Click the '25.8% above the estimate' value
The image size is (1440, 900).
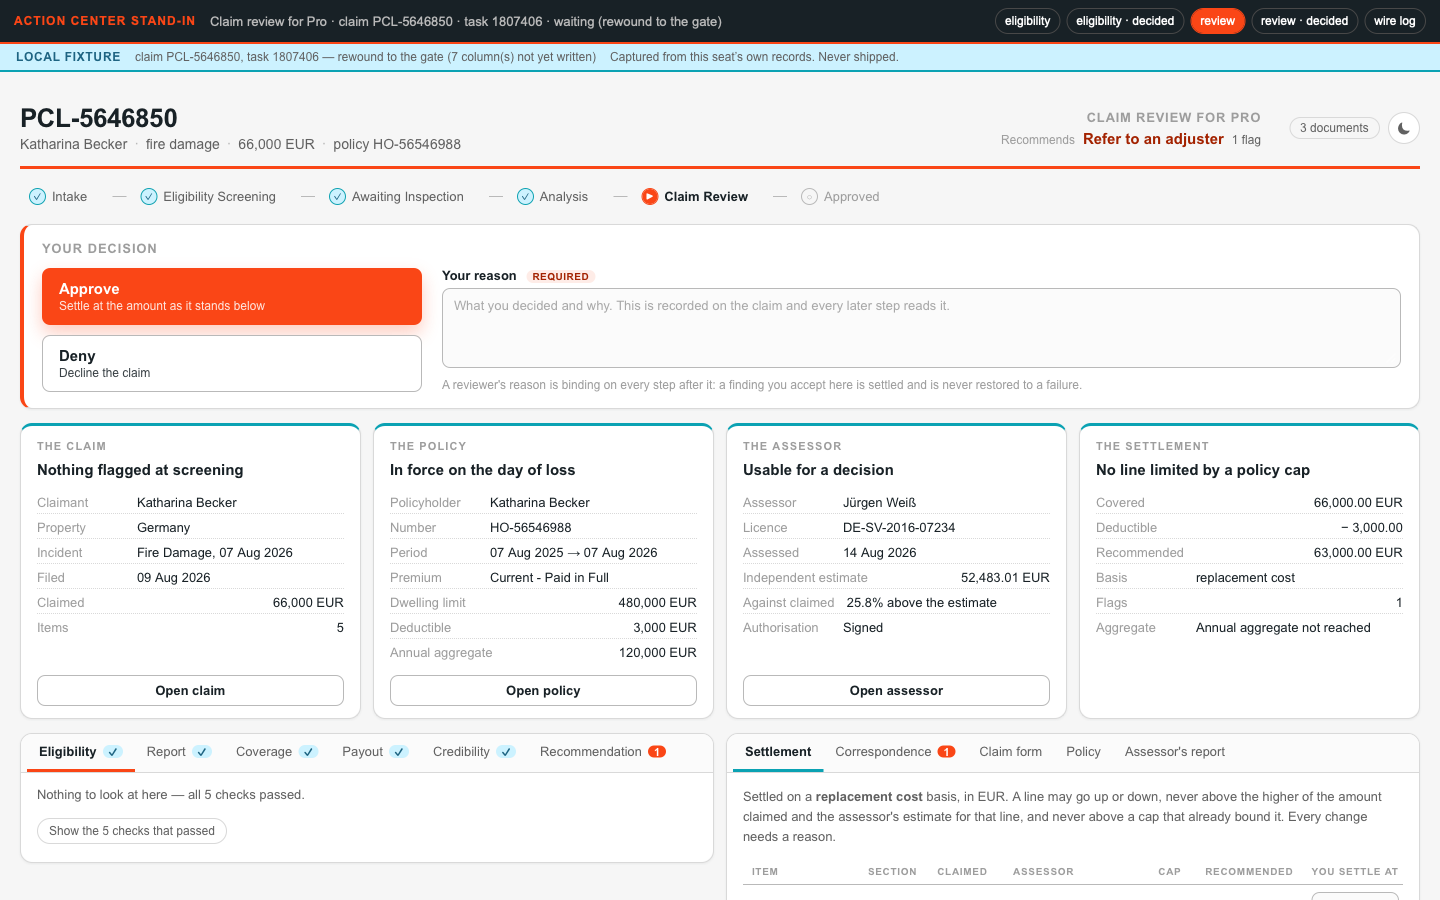tap(921, 603)
